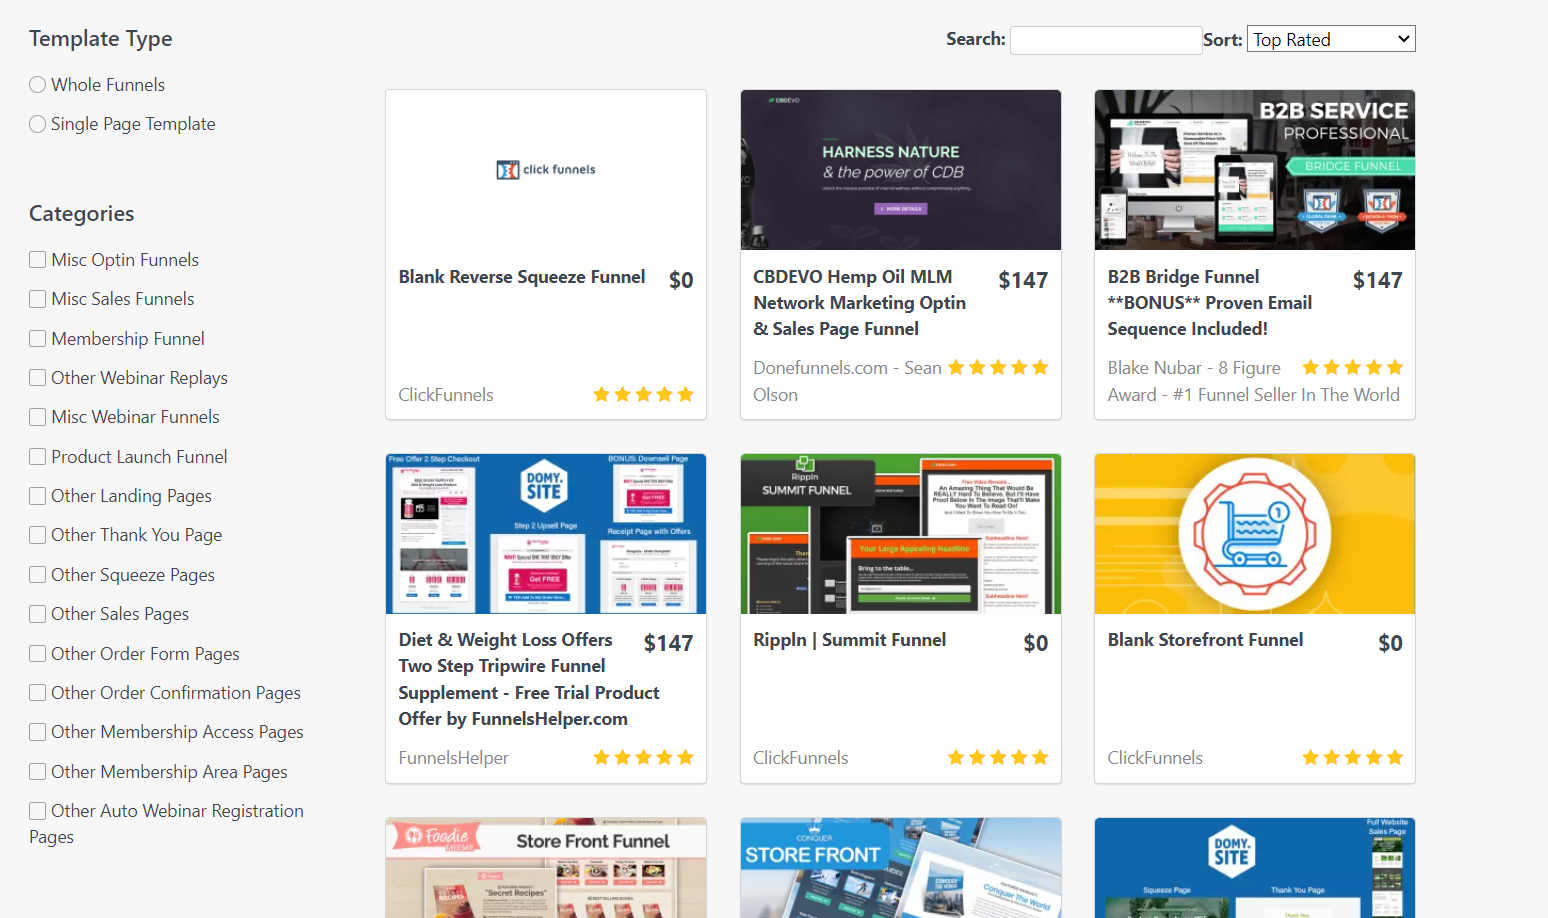Screen dimensions: 1548x918
Task: Check the Misc Sales Funnels category
Action: click(38, 299)
